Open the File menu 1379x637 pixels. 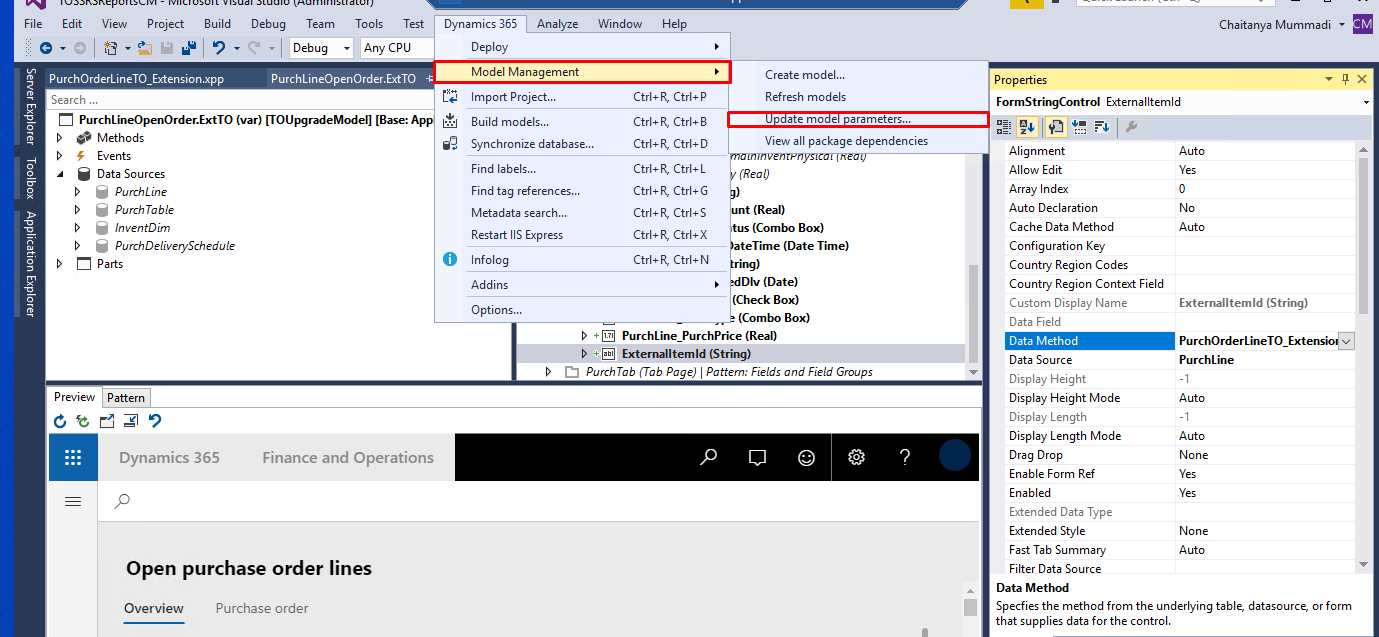[33, 24]
